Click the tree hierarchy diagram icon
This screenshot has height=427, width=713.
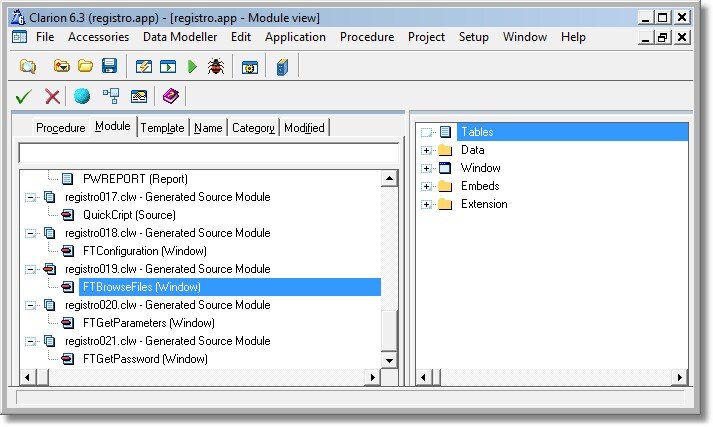[111, 96]
